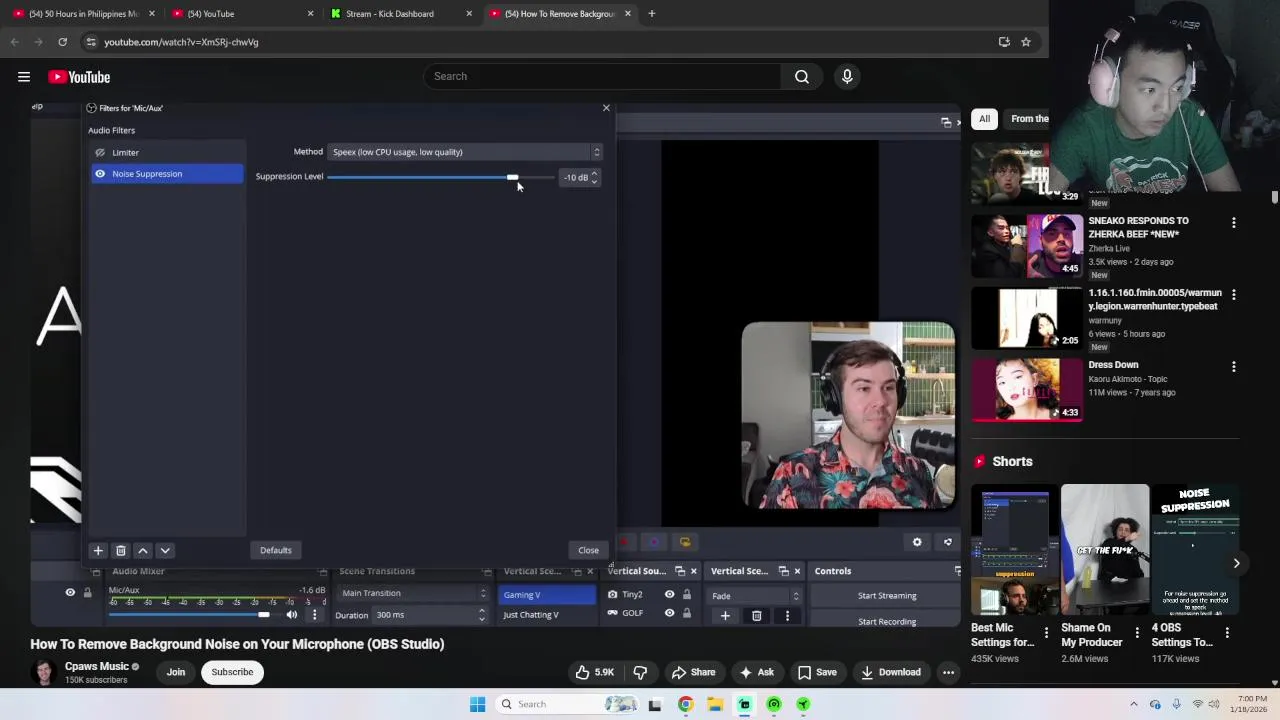The height and width of the screenshot is (720, 1280).
Task: Open the OBS settings gear icon
Action: 917,542
